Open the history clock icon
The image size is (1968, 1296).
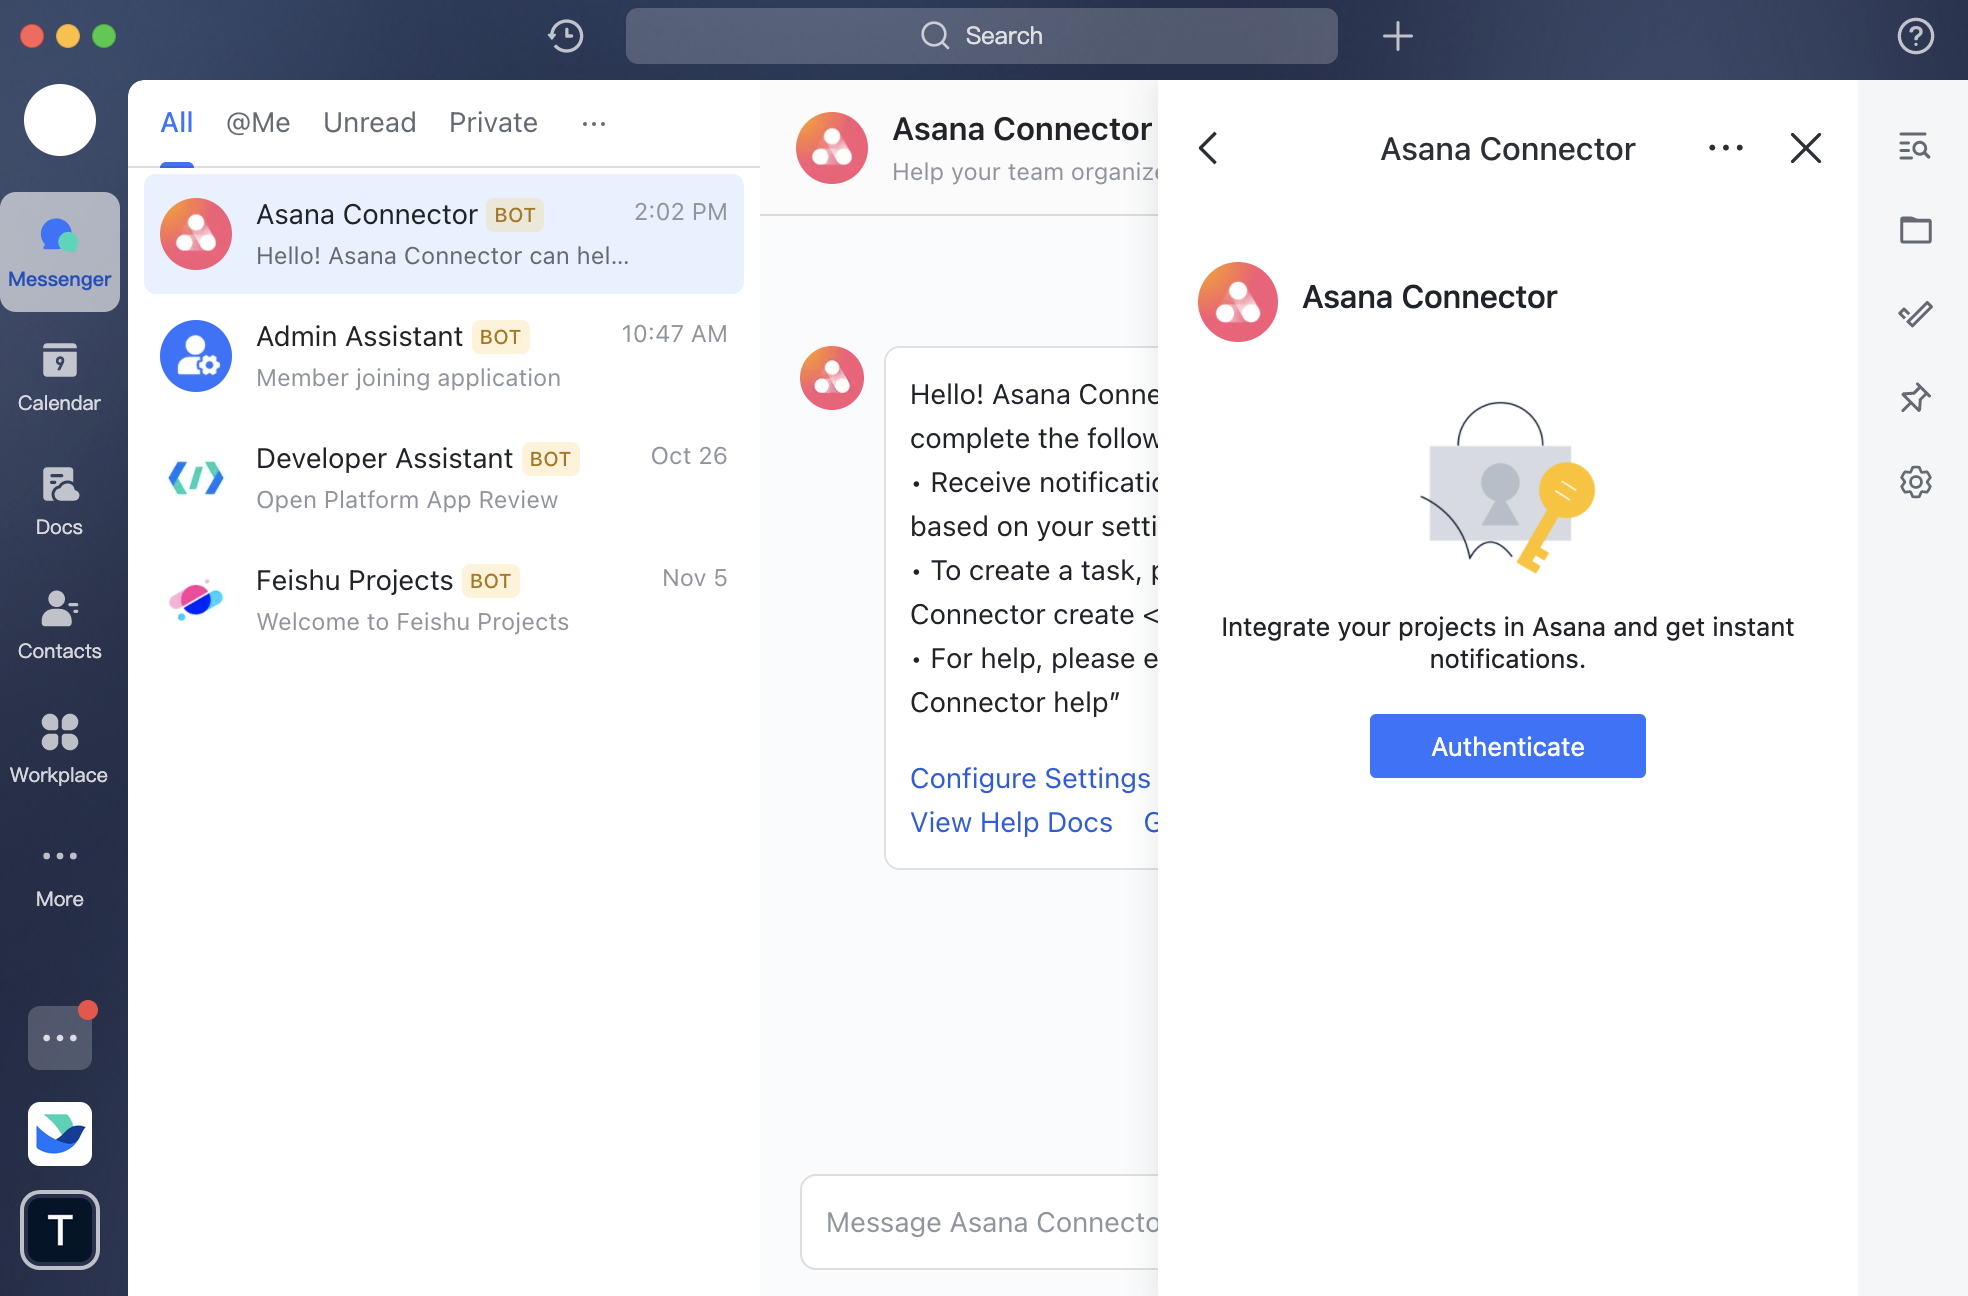566,36
